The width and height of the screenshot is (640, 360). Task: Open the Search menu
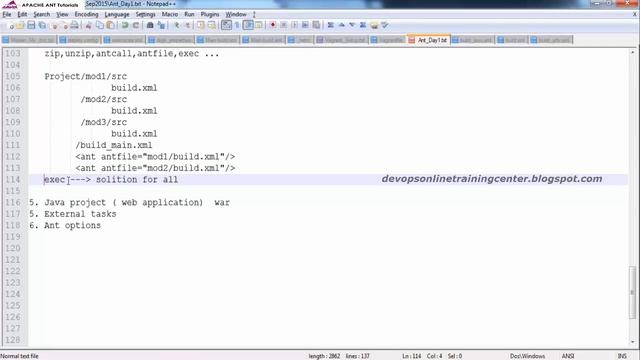click(x=42, y=14)
